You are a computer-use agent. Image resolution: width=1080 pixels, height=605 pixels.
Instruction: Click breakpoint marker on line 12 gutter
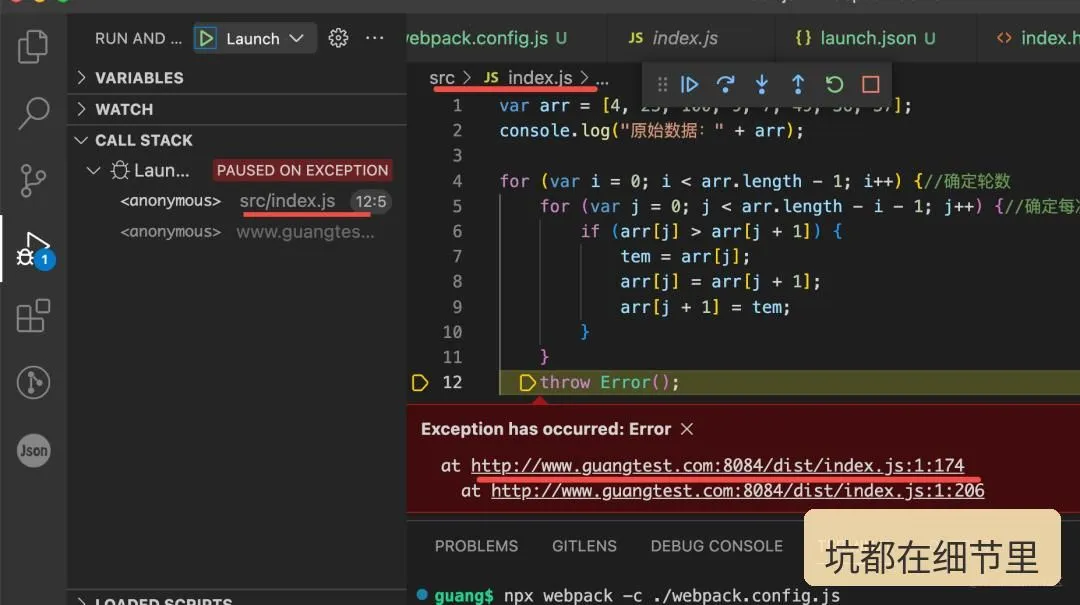[x=419, y=382]
